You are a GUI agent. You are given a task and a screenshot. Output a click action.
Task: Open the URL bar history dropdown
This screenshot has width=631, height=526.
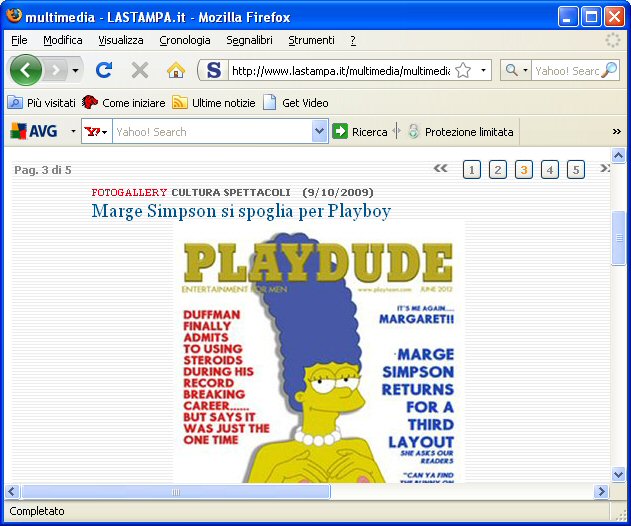(483, 71)
